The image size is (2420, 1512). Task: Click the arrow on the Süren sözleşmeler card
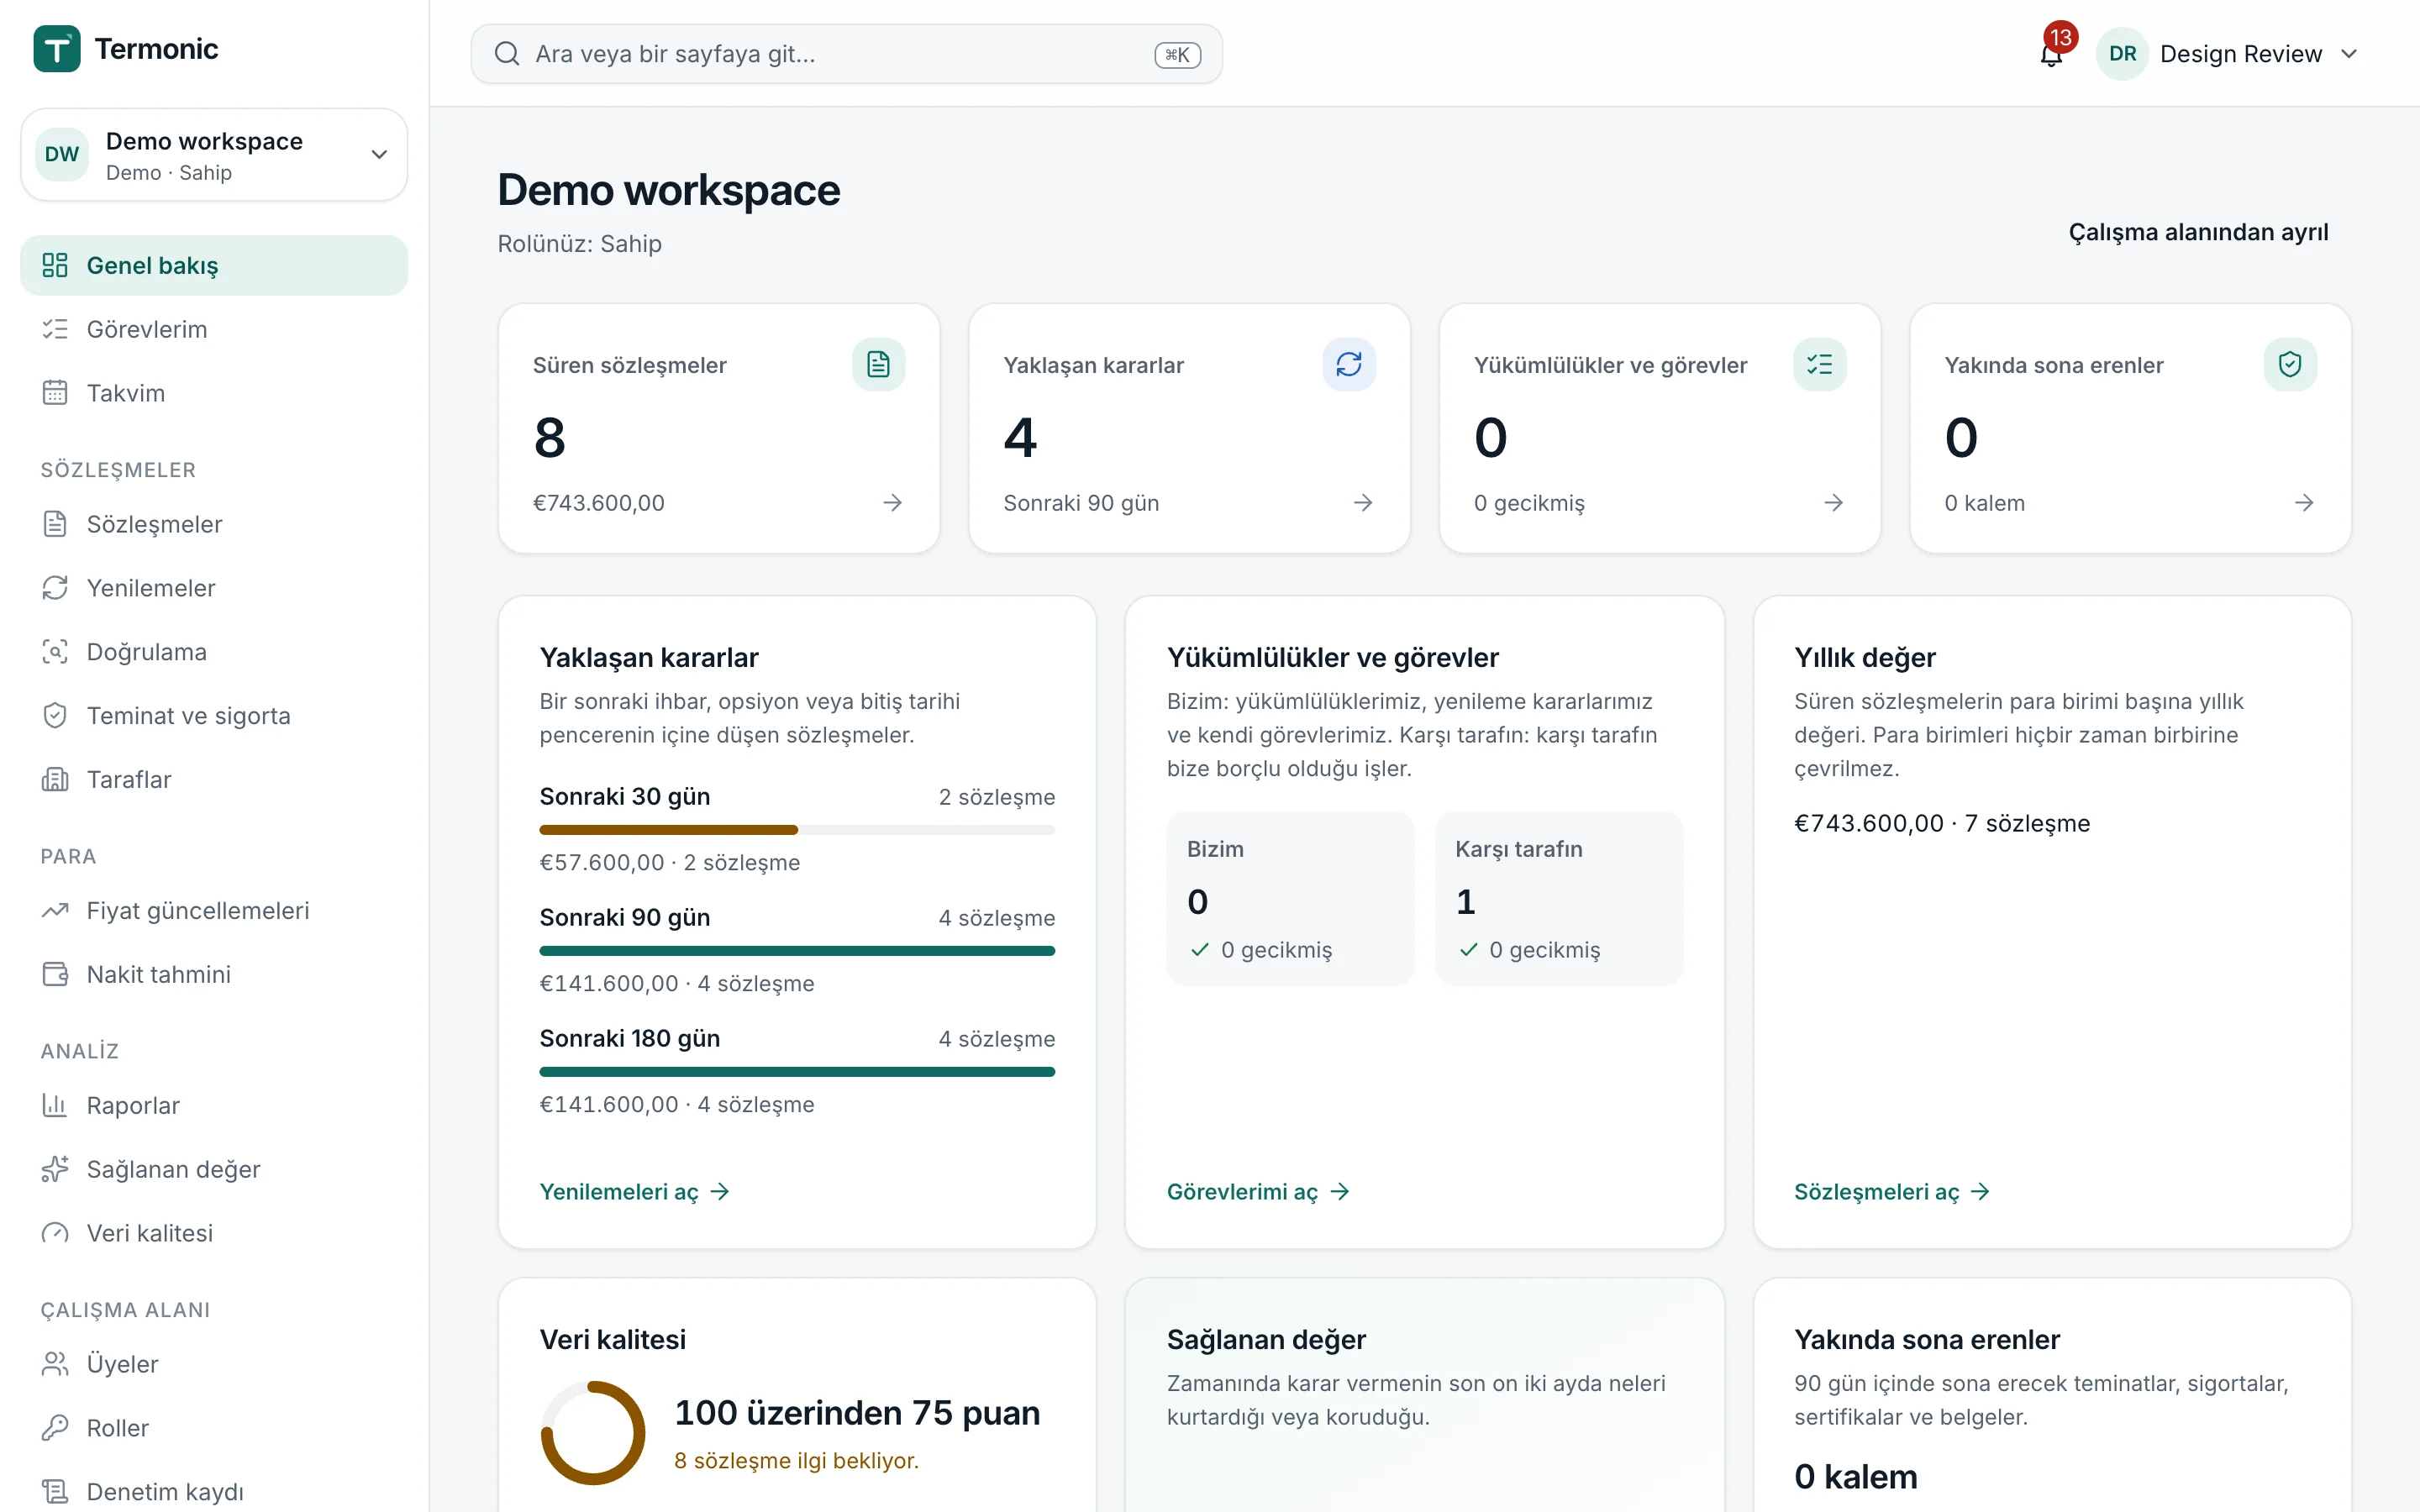click(892, 502)
